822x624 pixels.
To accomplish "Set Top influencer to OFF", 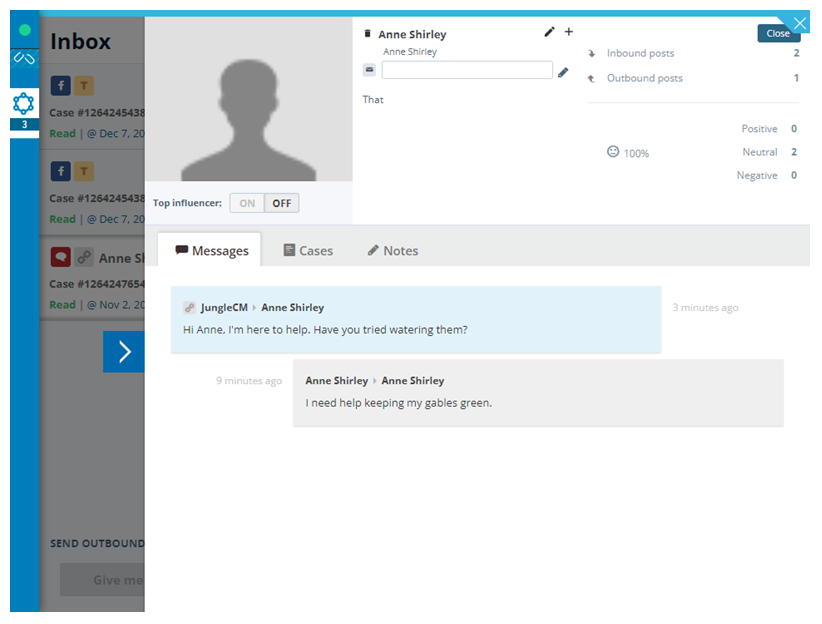I will pos(282,203).
